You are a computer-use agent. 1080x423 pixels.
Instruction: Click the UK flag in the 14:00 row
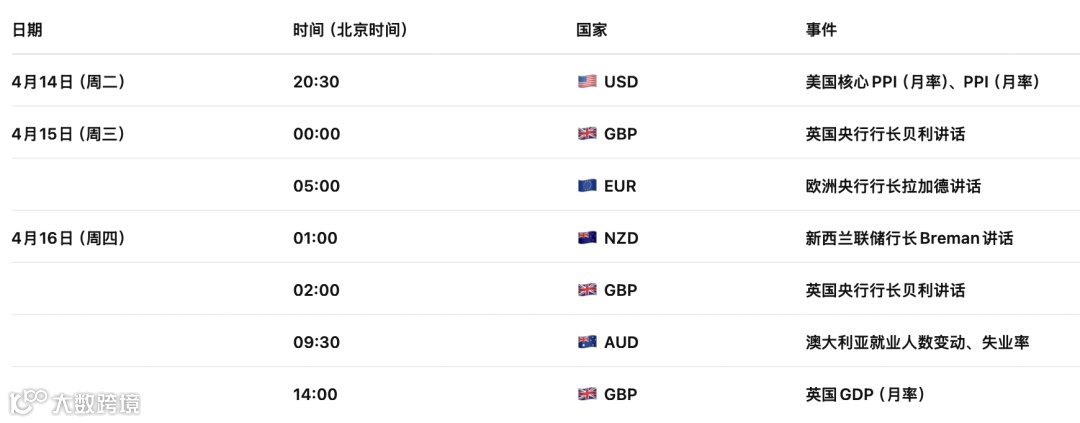(587, 394)
